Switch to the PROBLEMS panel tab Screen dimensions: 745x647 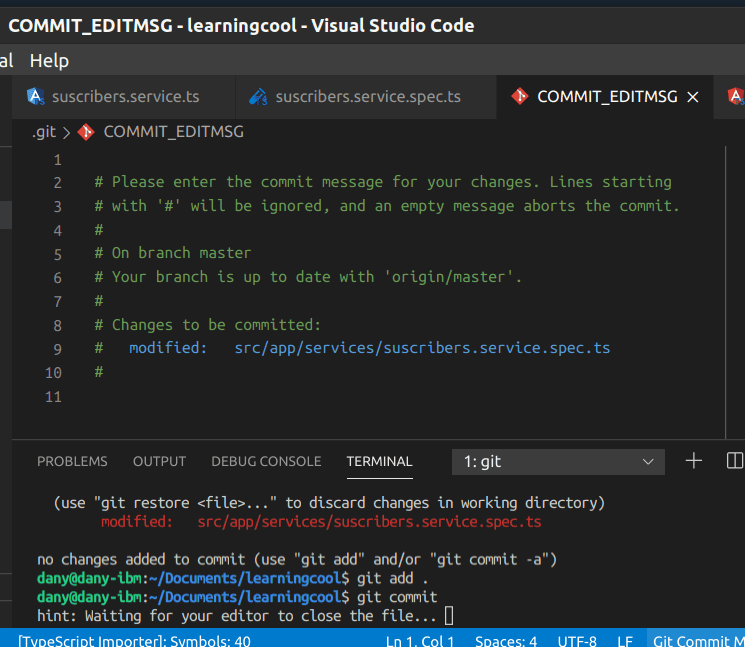pyautogui.click(x=72, y=462)
